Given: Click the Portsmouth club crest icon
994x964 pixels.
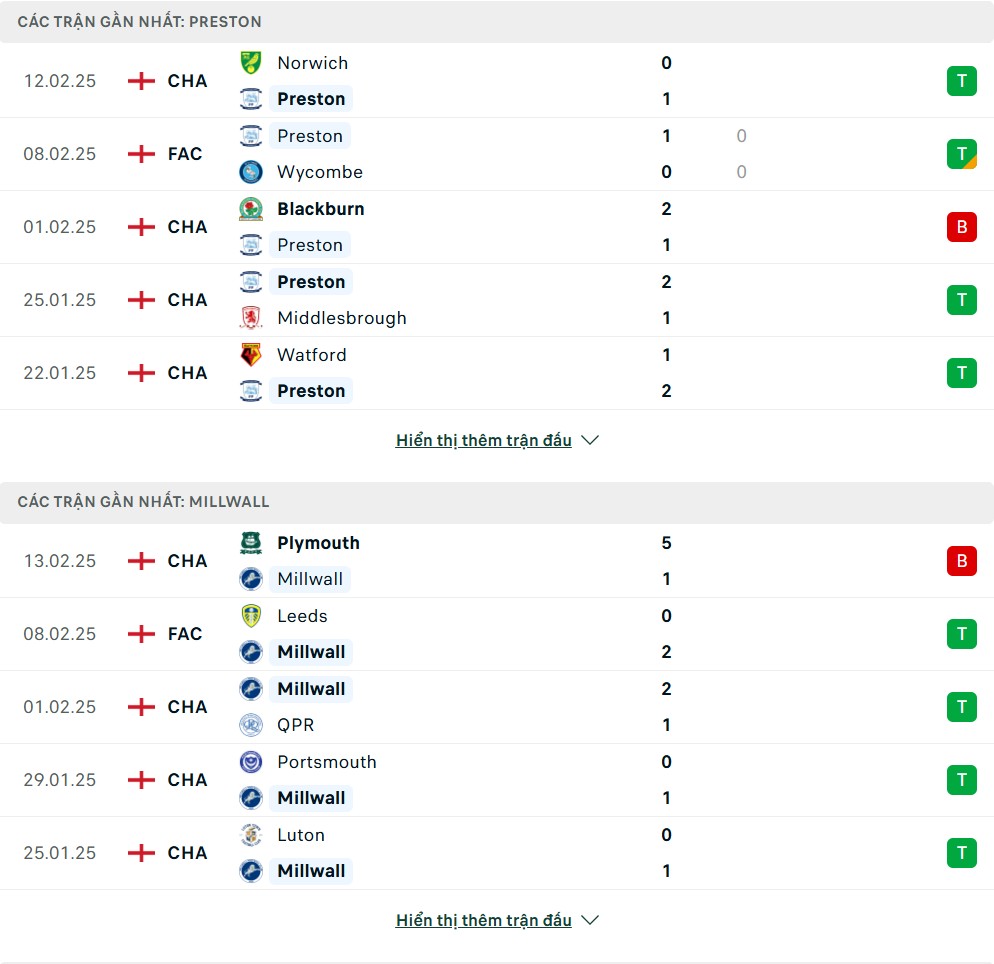Looking at the screenshot, I should point(251,762).
